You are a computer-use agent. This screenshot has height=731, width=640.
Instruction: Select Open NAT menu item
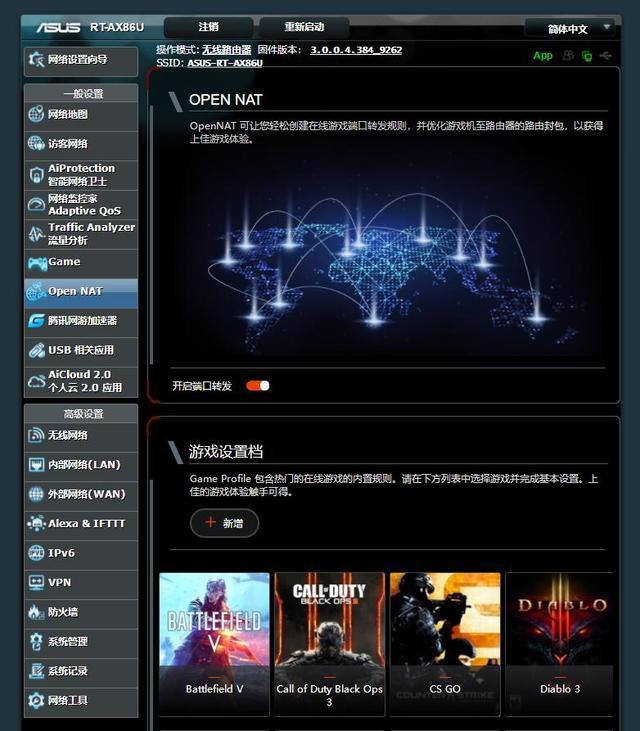pos(81,293)
